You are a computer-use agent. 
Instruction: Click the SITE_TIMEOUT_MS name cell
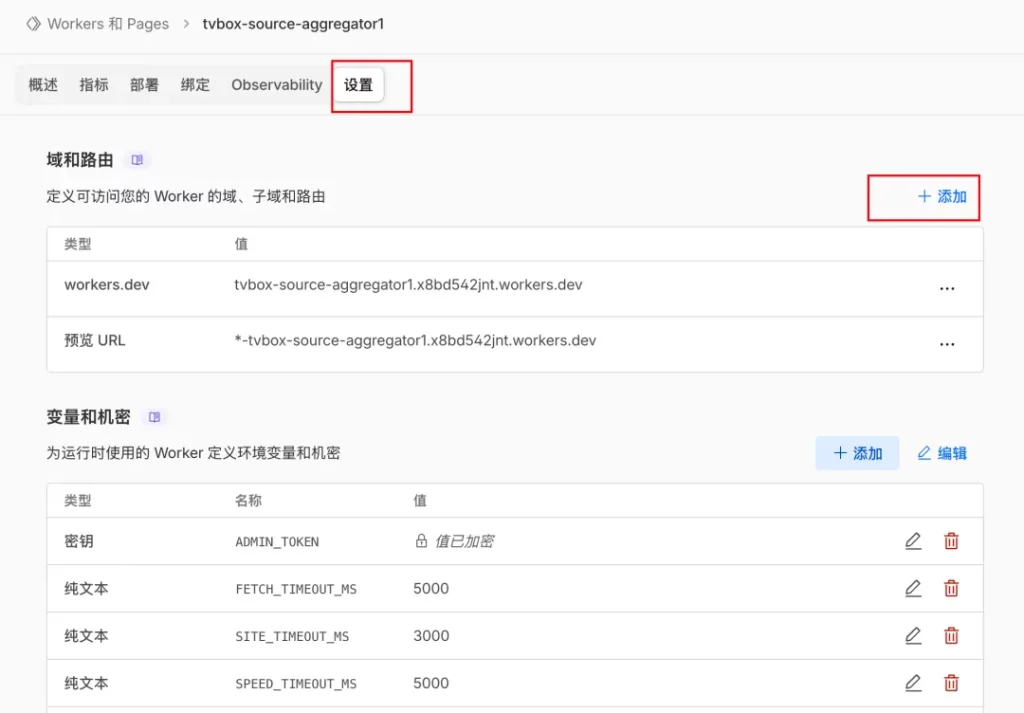[x=292, y=637]
